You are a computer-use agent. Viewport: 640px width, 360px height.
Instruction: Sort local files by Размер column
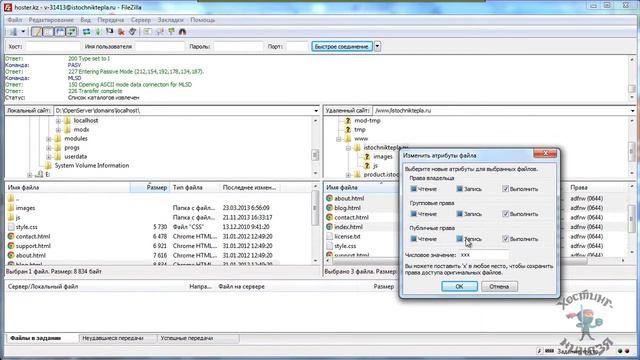pos(149,187)
